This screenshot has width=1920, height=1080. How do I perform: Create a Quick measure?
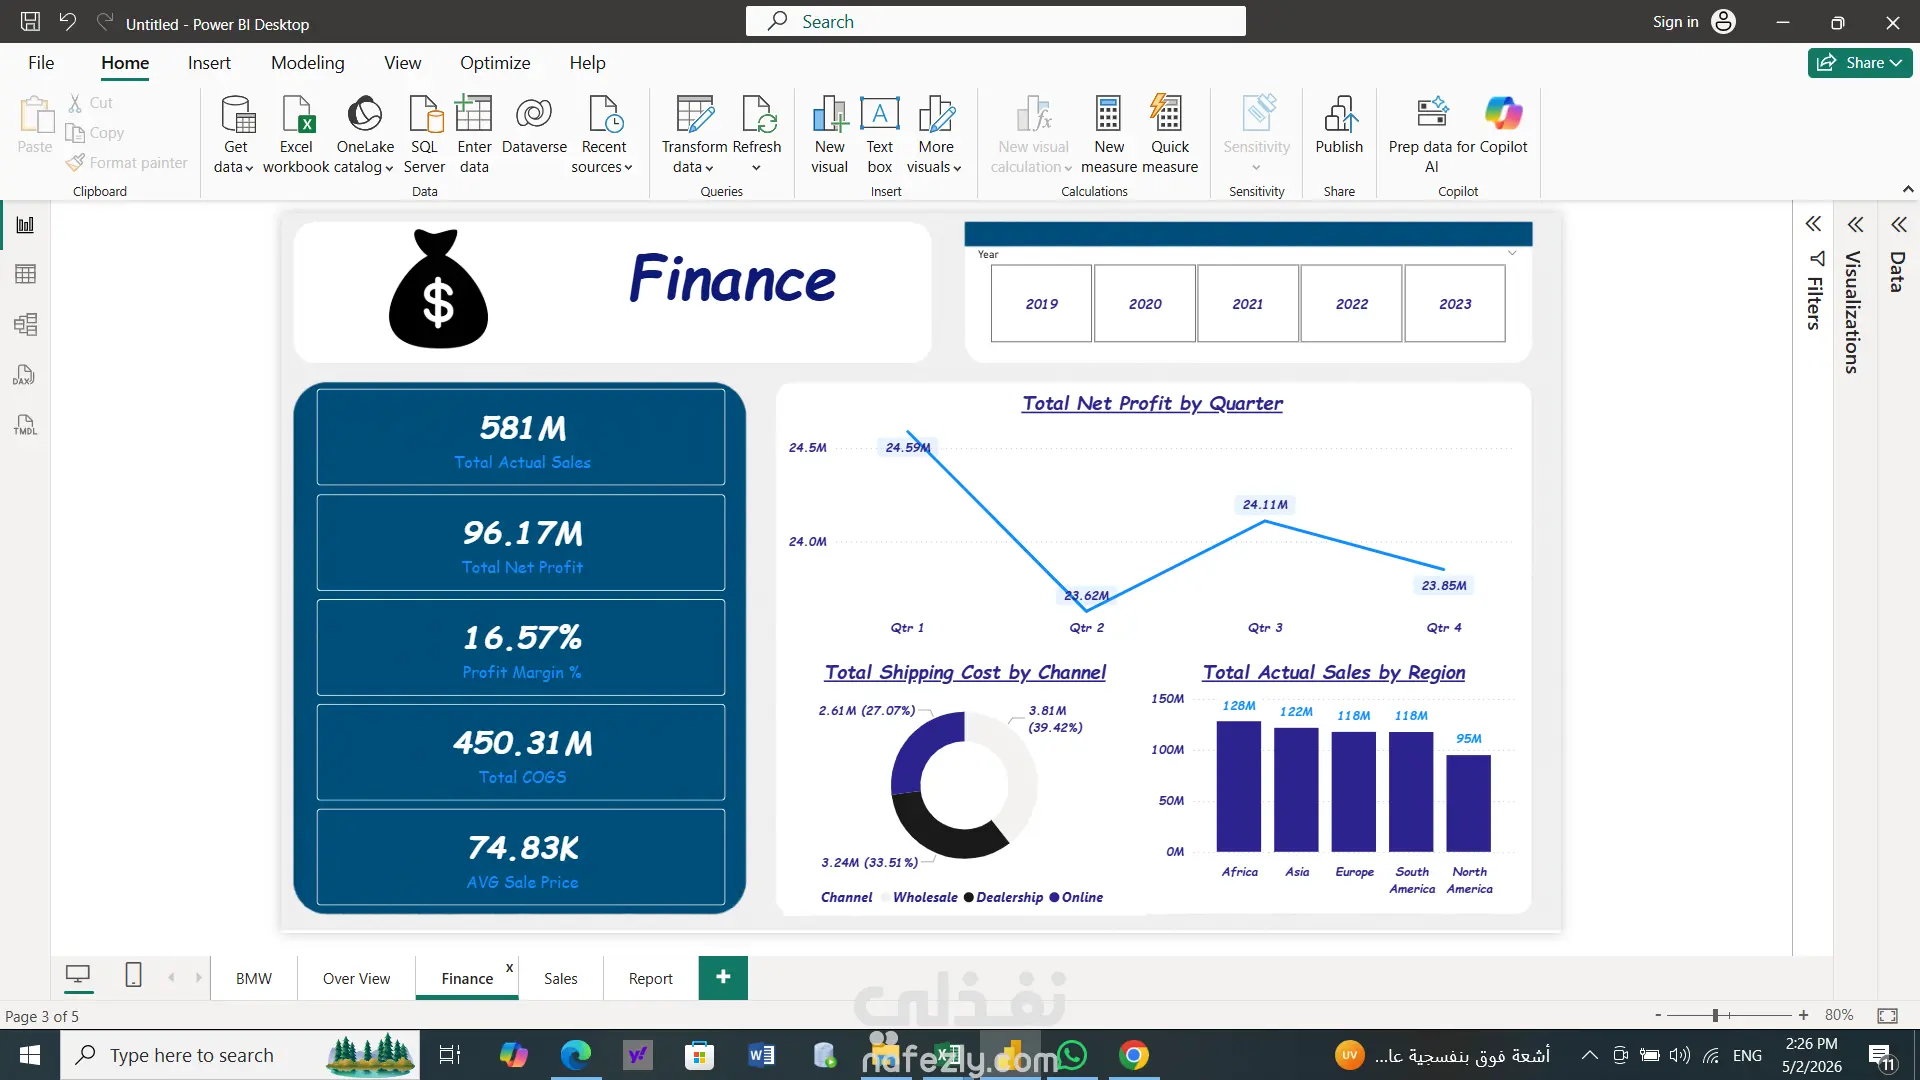pyautogui.click(x=1170, y=134)
